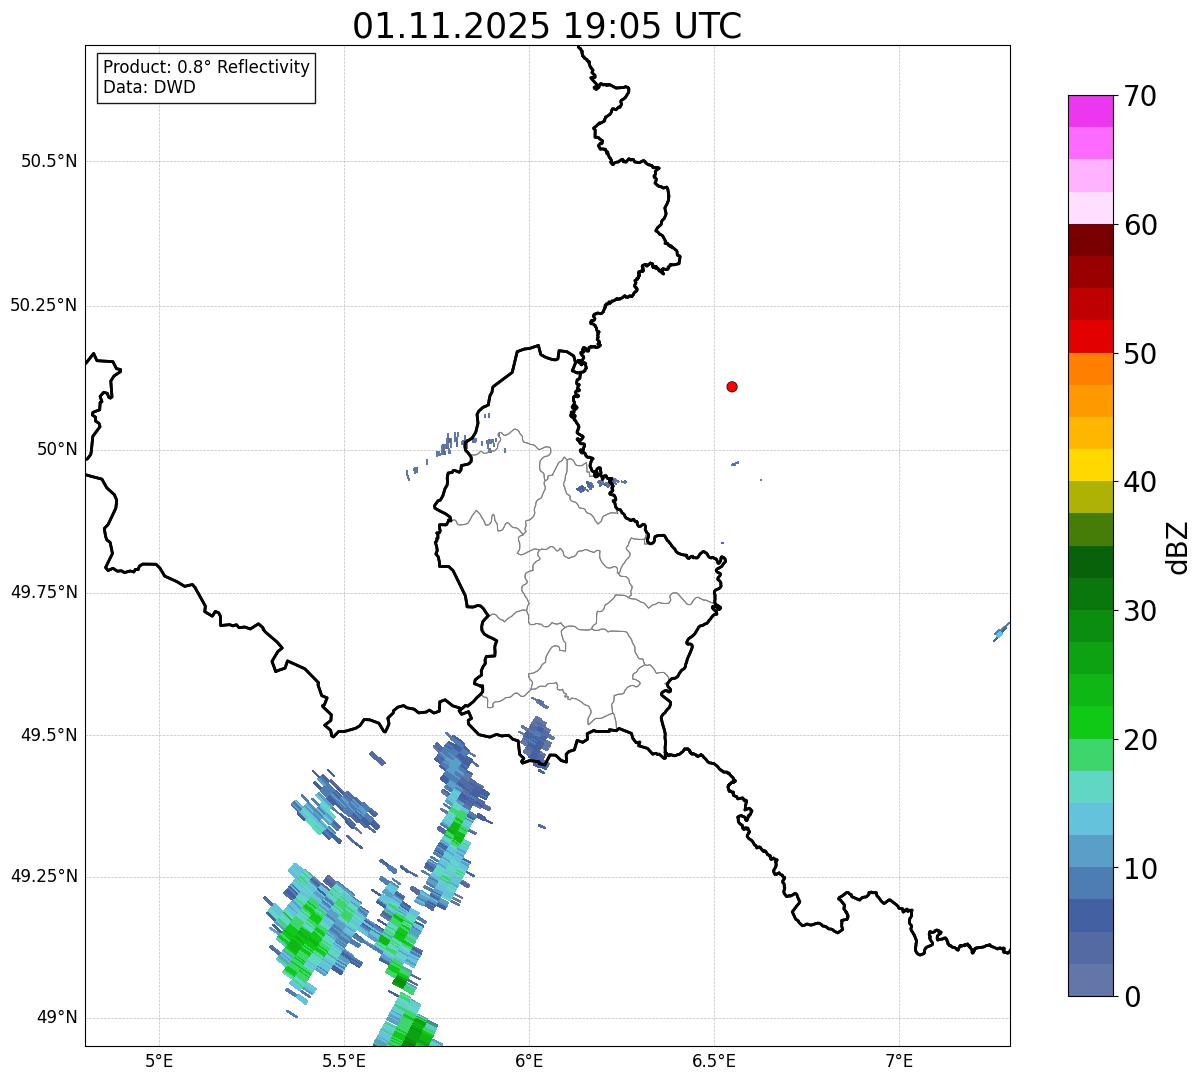Image resolution: width=1202 pixels, height=1081 pixels.
Task: Click the 10 label on colorbar
Action: [1140, 869]
